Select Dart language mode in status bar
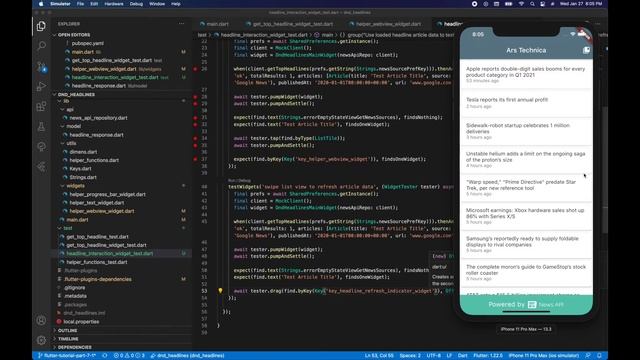Screen dimensions: 640x360 [462, 356]
